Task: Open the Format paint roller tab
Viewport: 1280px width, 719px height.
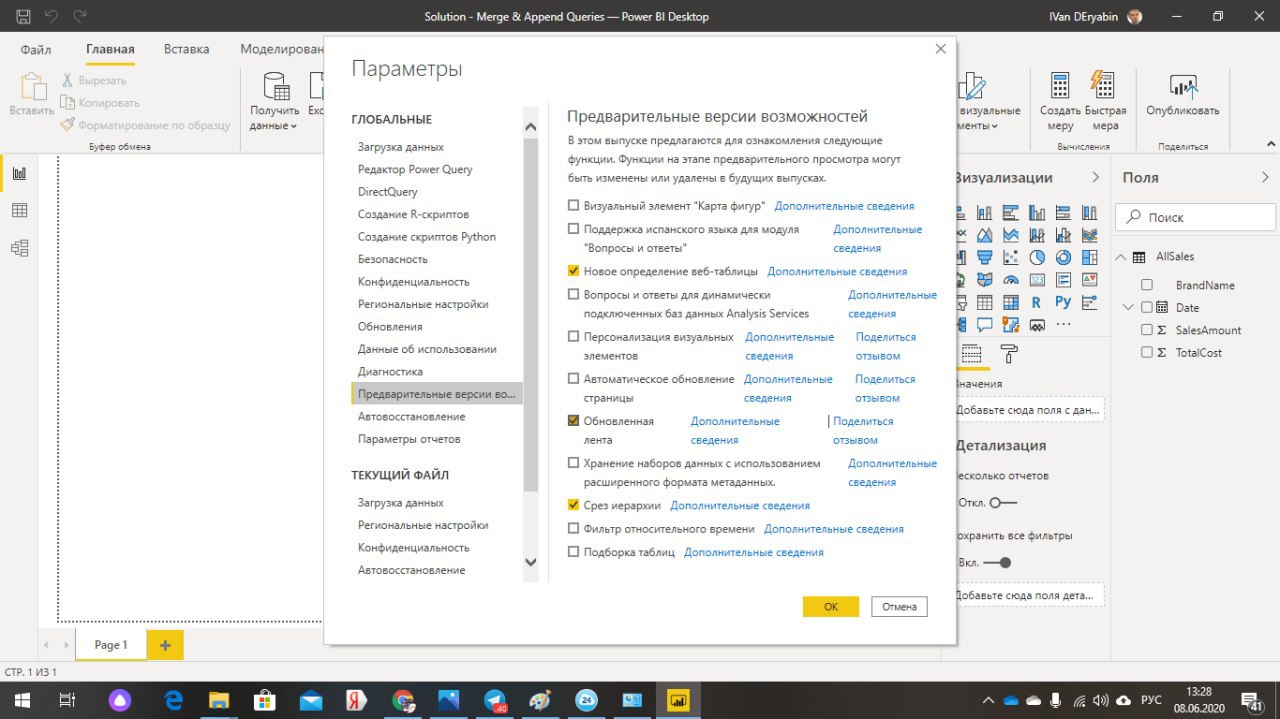Action: [x=1009, y=354]
